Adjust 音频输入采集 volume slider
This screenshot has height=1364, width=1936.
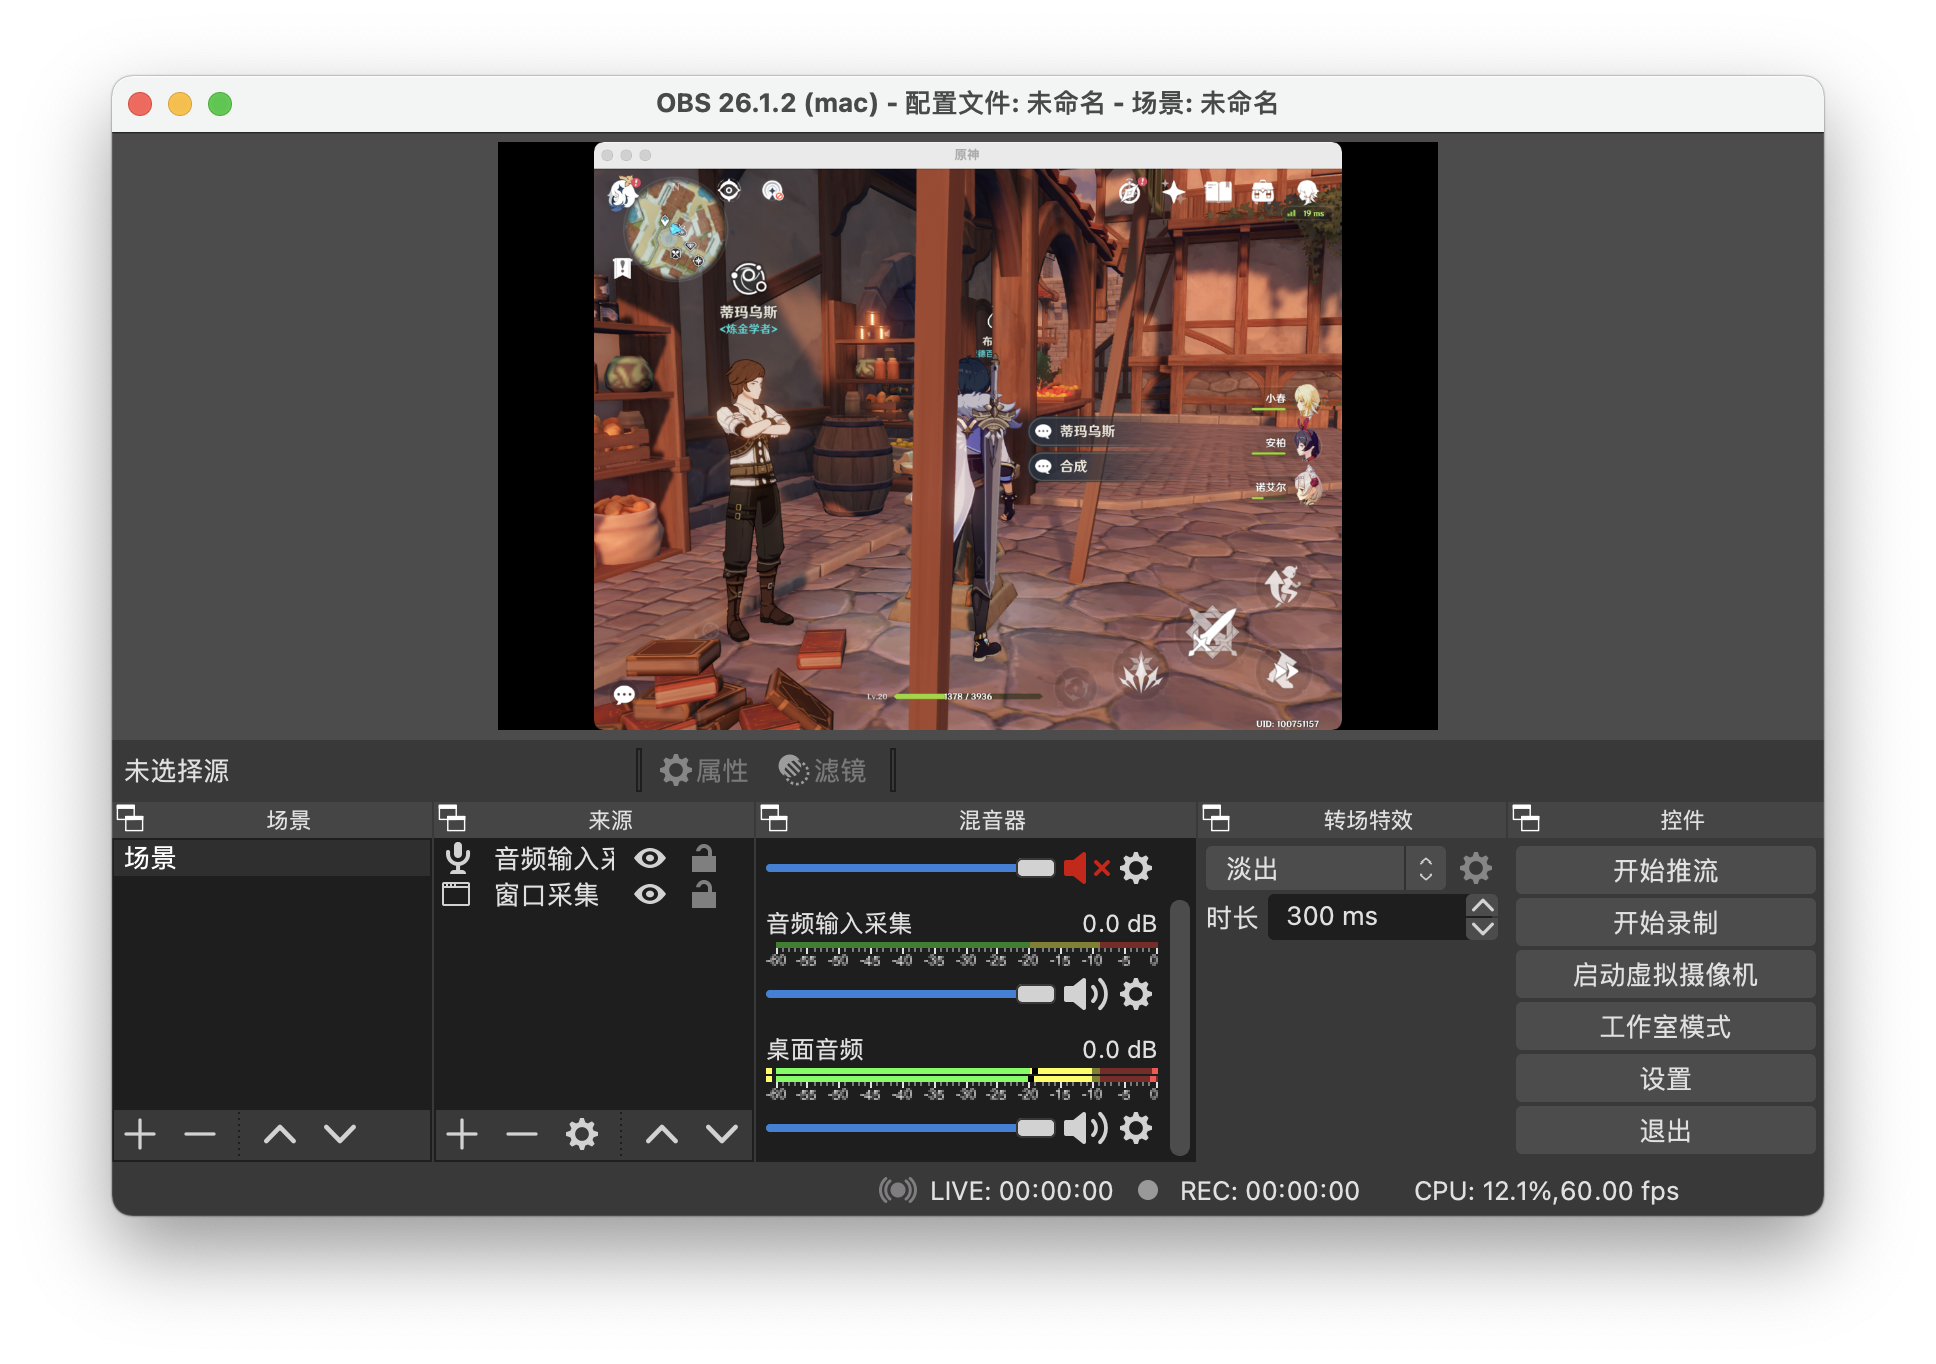910,994
